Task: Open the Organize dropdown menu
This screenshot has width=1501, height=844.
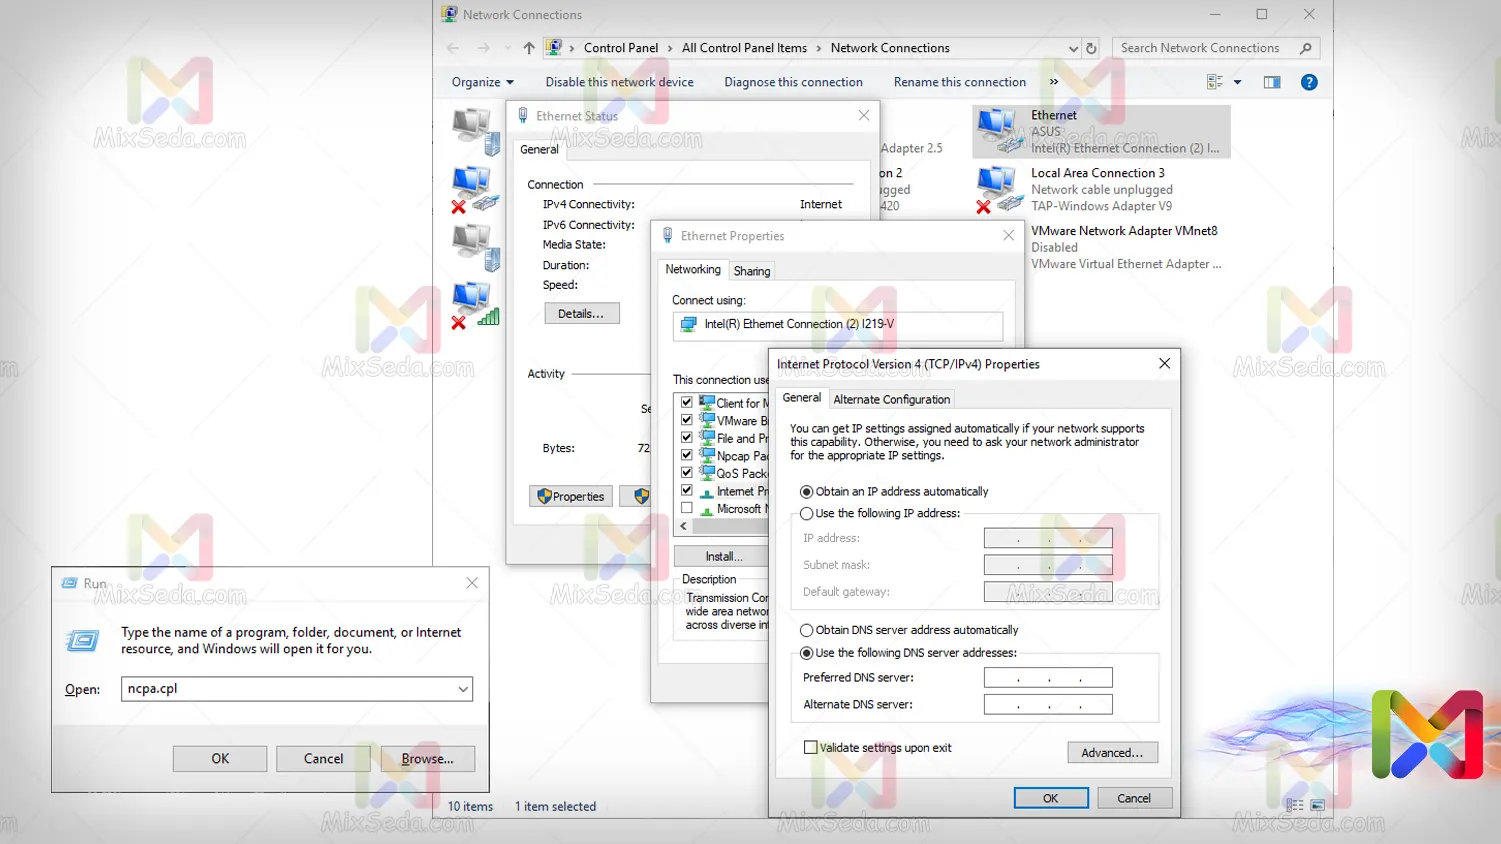Action: (482, 82)
